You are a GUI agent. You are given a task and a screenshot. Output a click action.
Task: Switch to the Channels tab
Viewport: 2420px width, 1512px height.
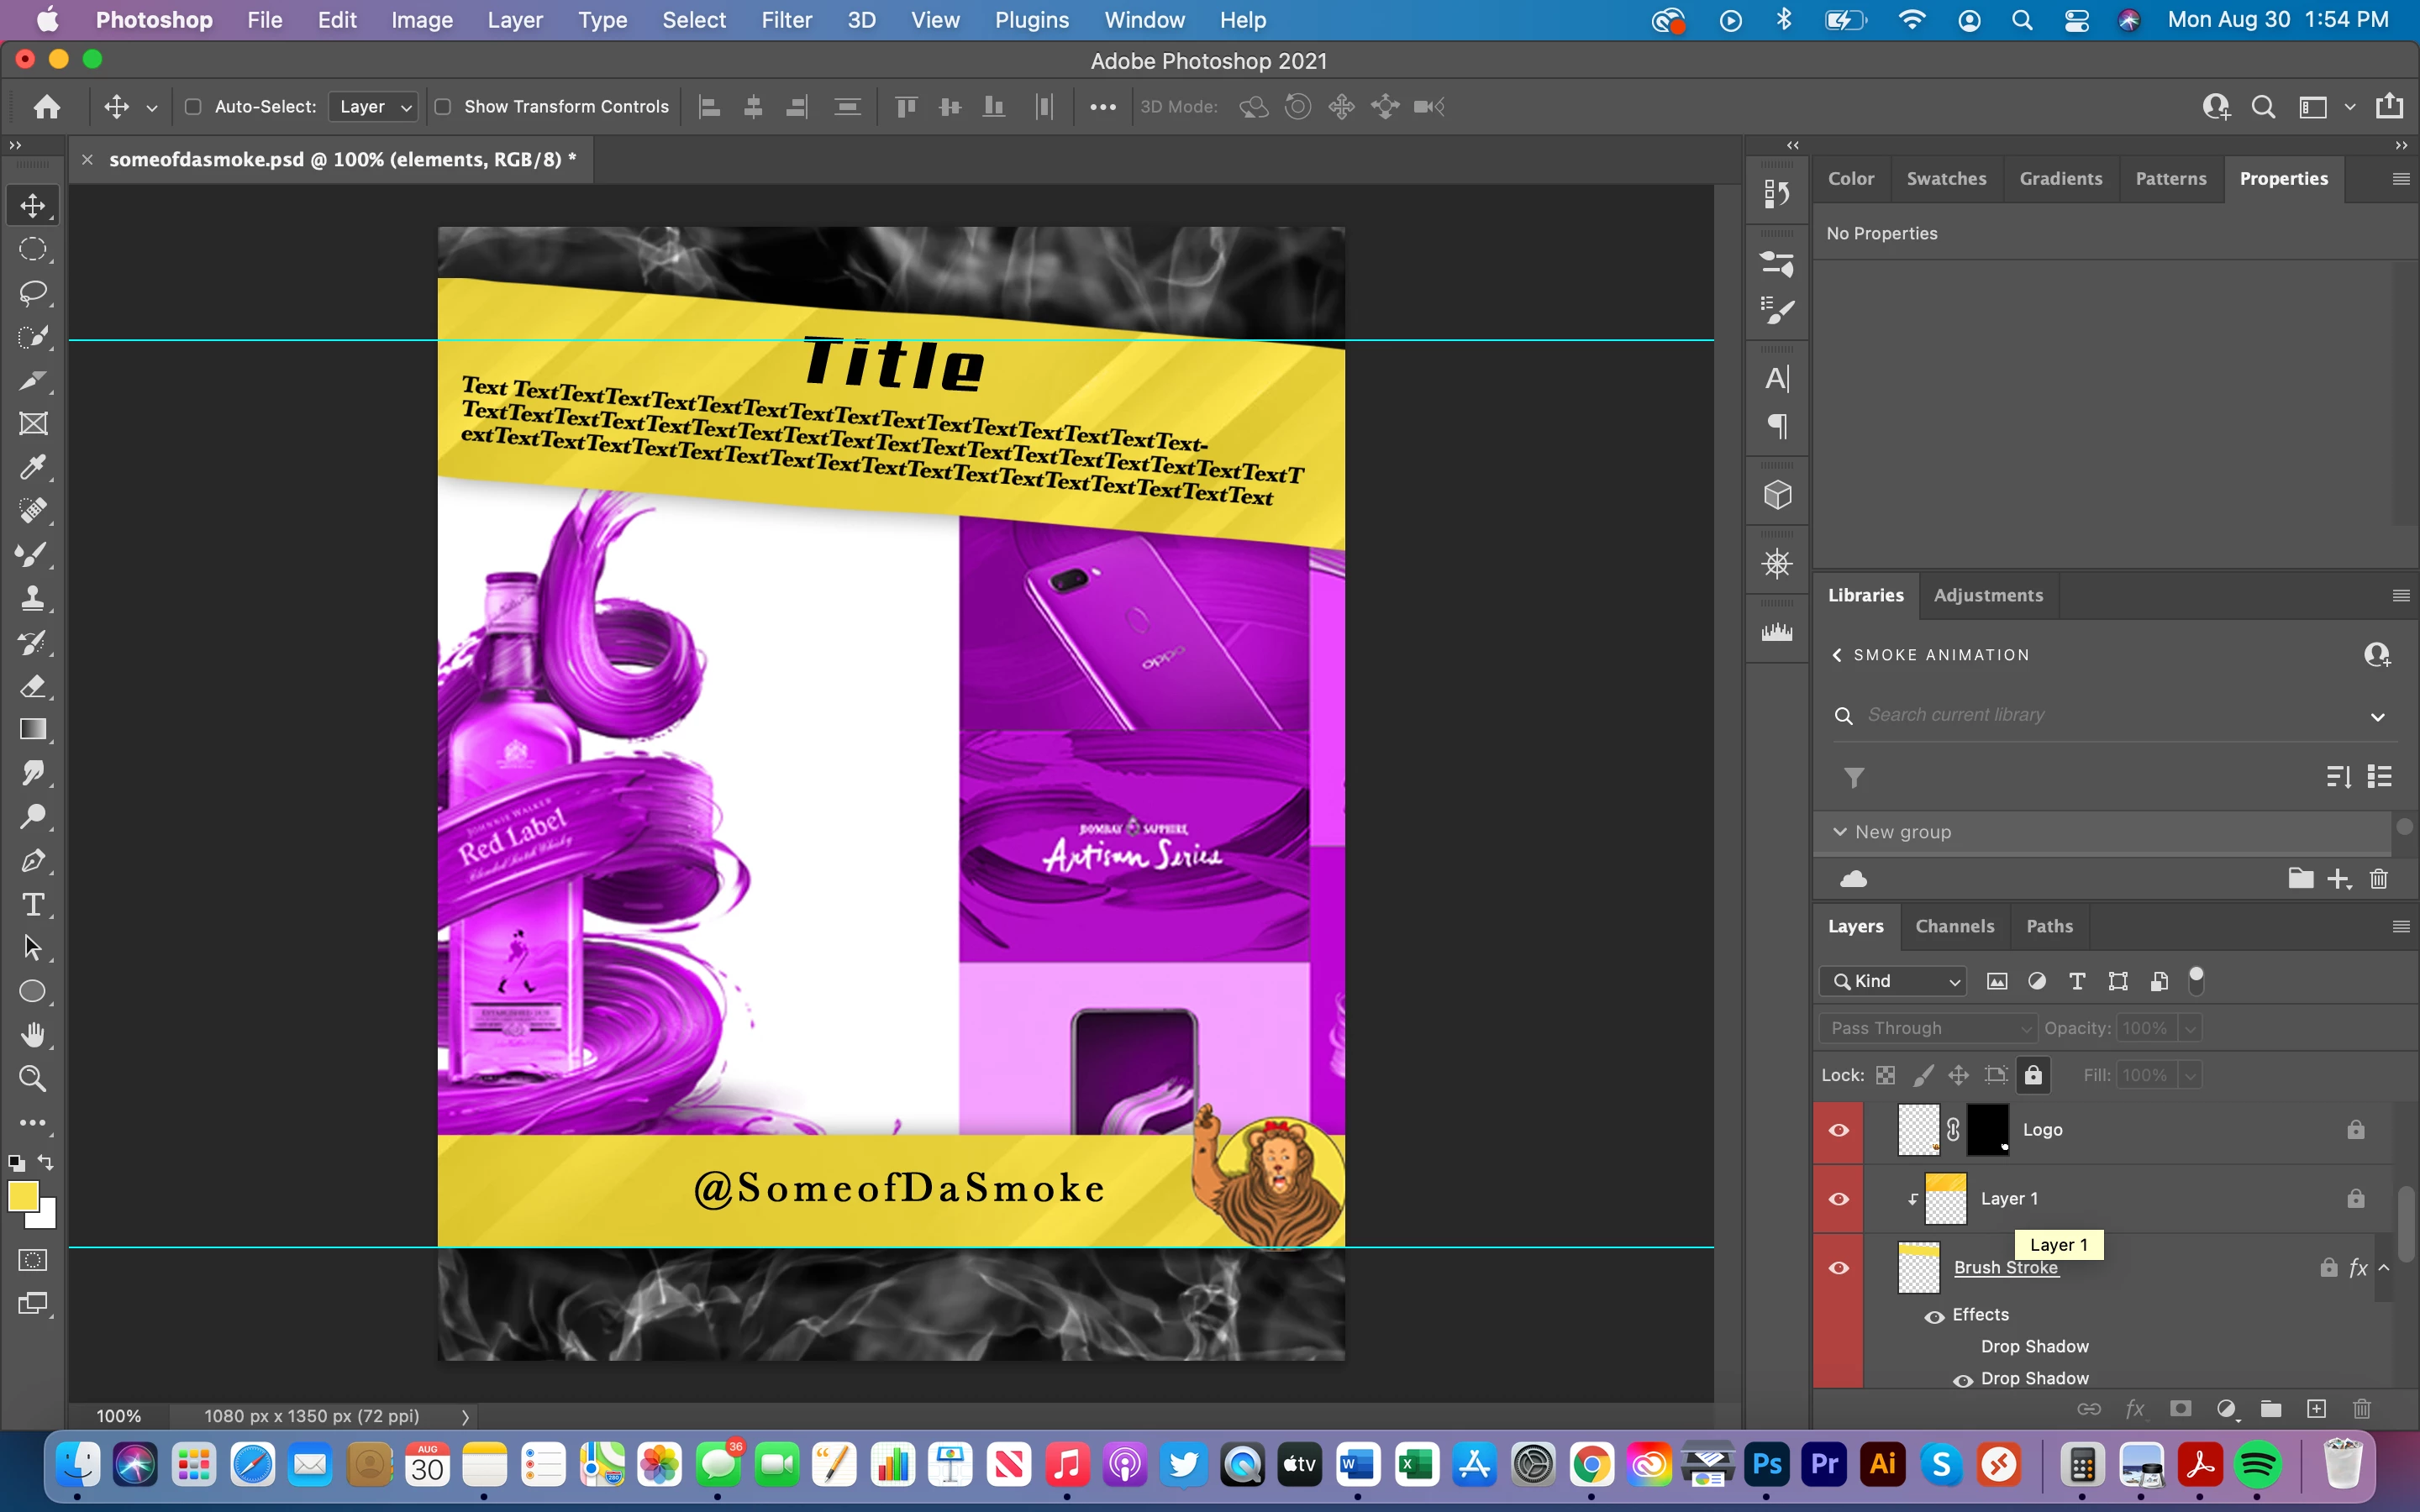(x=1954, y=926)
